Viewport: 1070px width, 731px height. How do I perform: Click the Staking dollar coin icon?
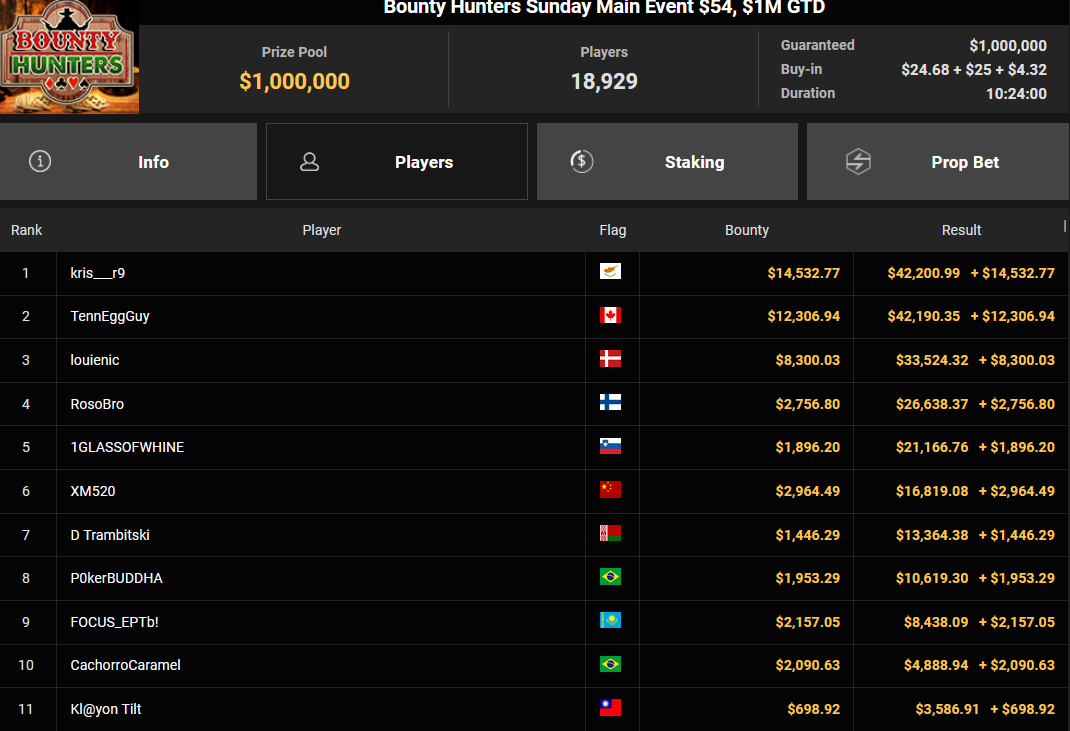click(581, 161)
